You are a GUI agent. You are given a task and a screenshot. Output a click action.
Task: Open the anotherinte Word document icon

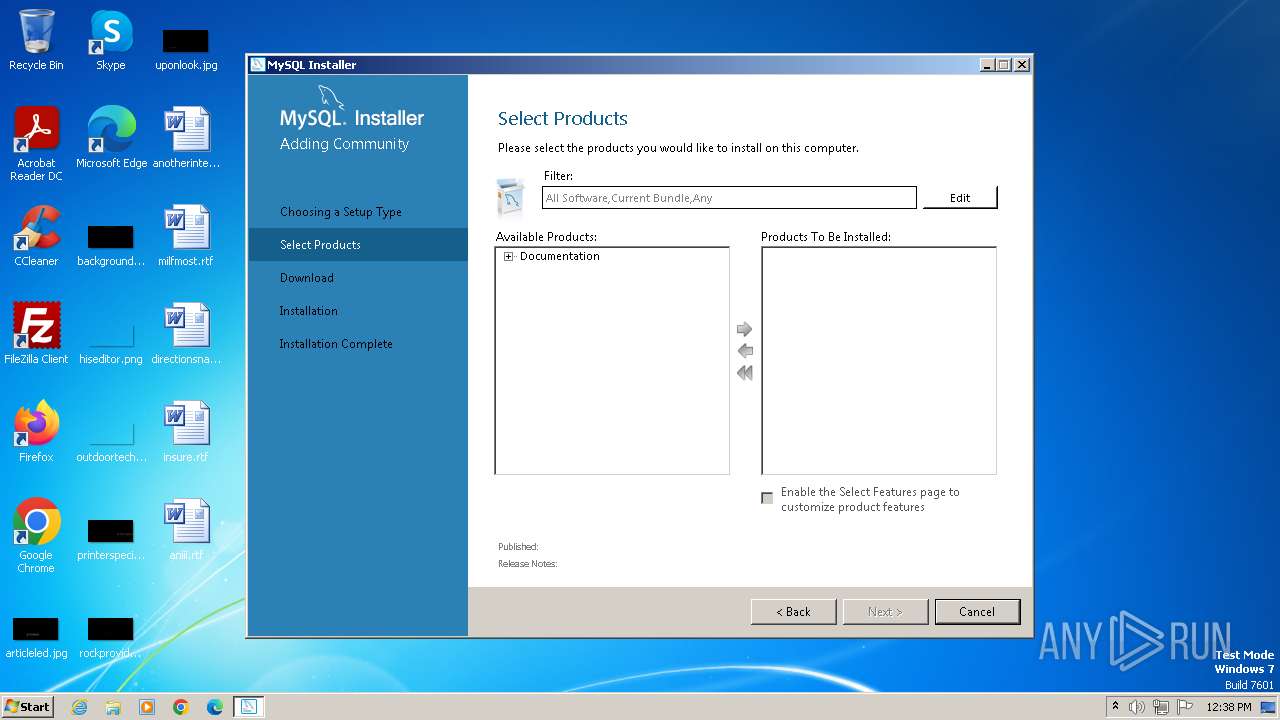click(x=186, y=137)
